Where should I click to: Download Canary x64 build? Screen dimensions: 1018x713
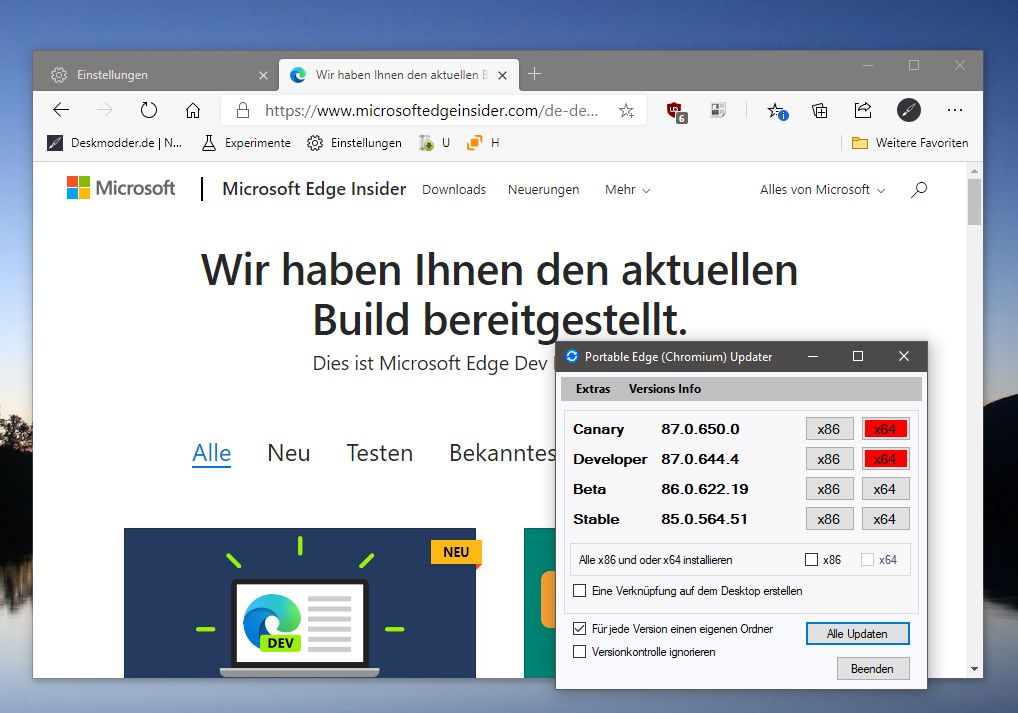[x=885, y=429]
